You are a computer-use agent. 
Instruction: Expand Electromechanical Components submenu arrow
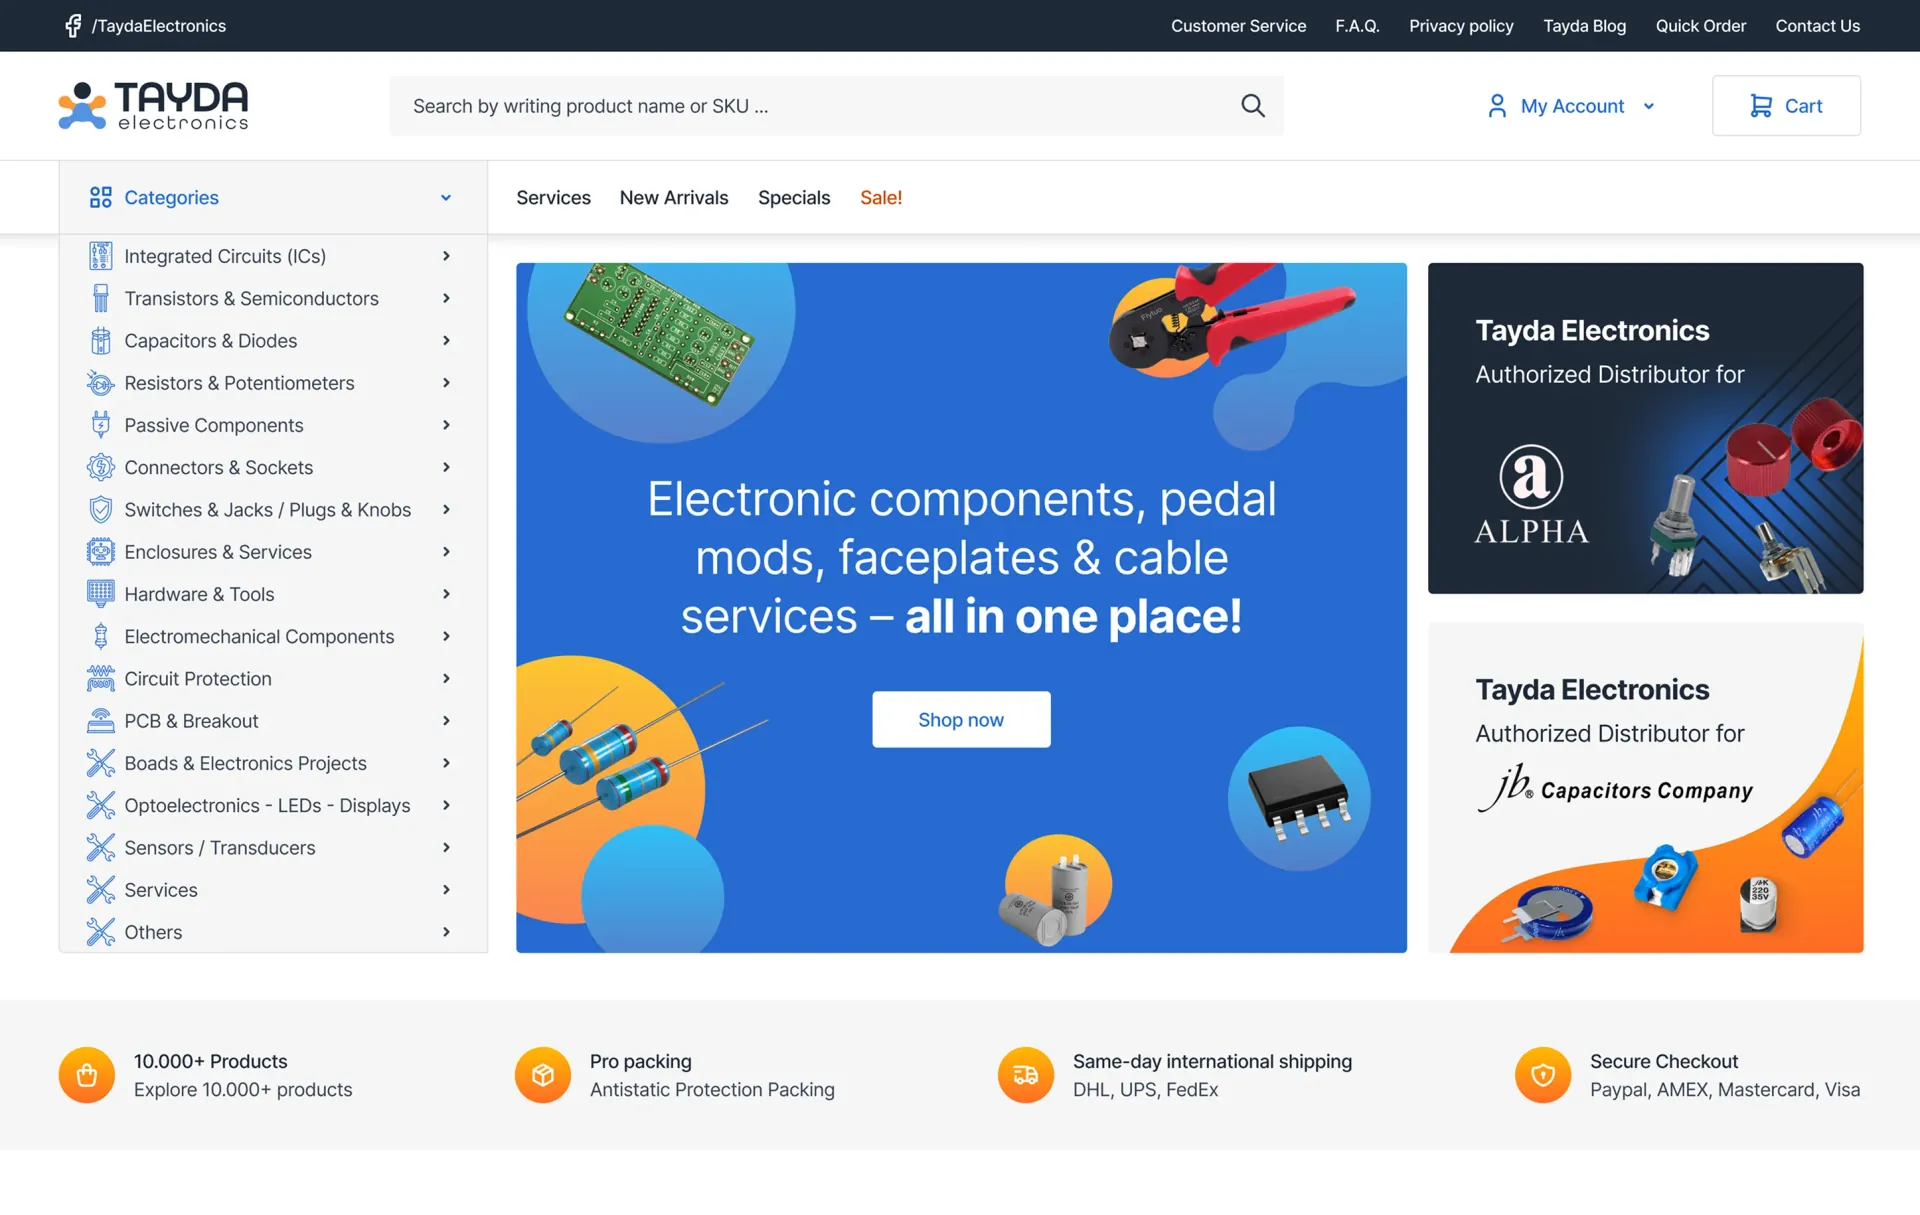446,637
